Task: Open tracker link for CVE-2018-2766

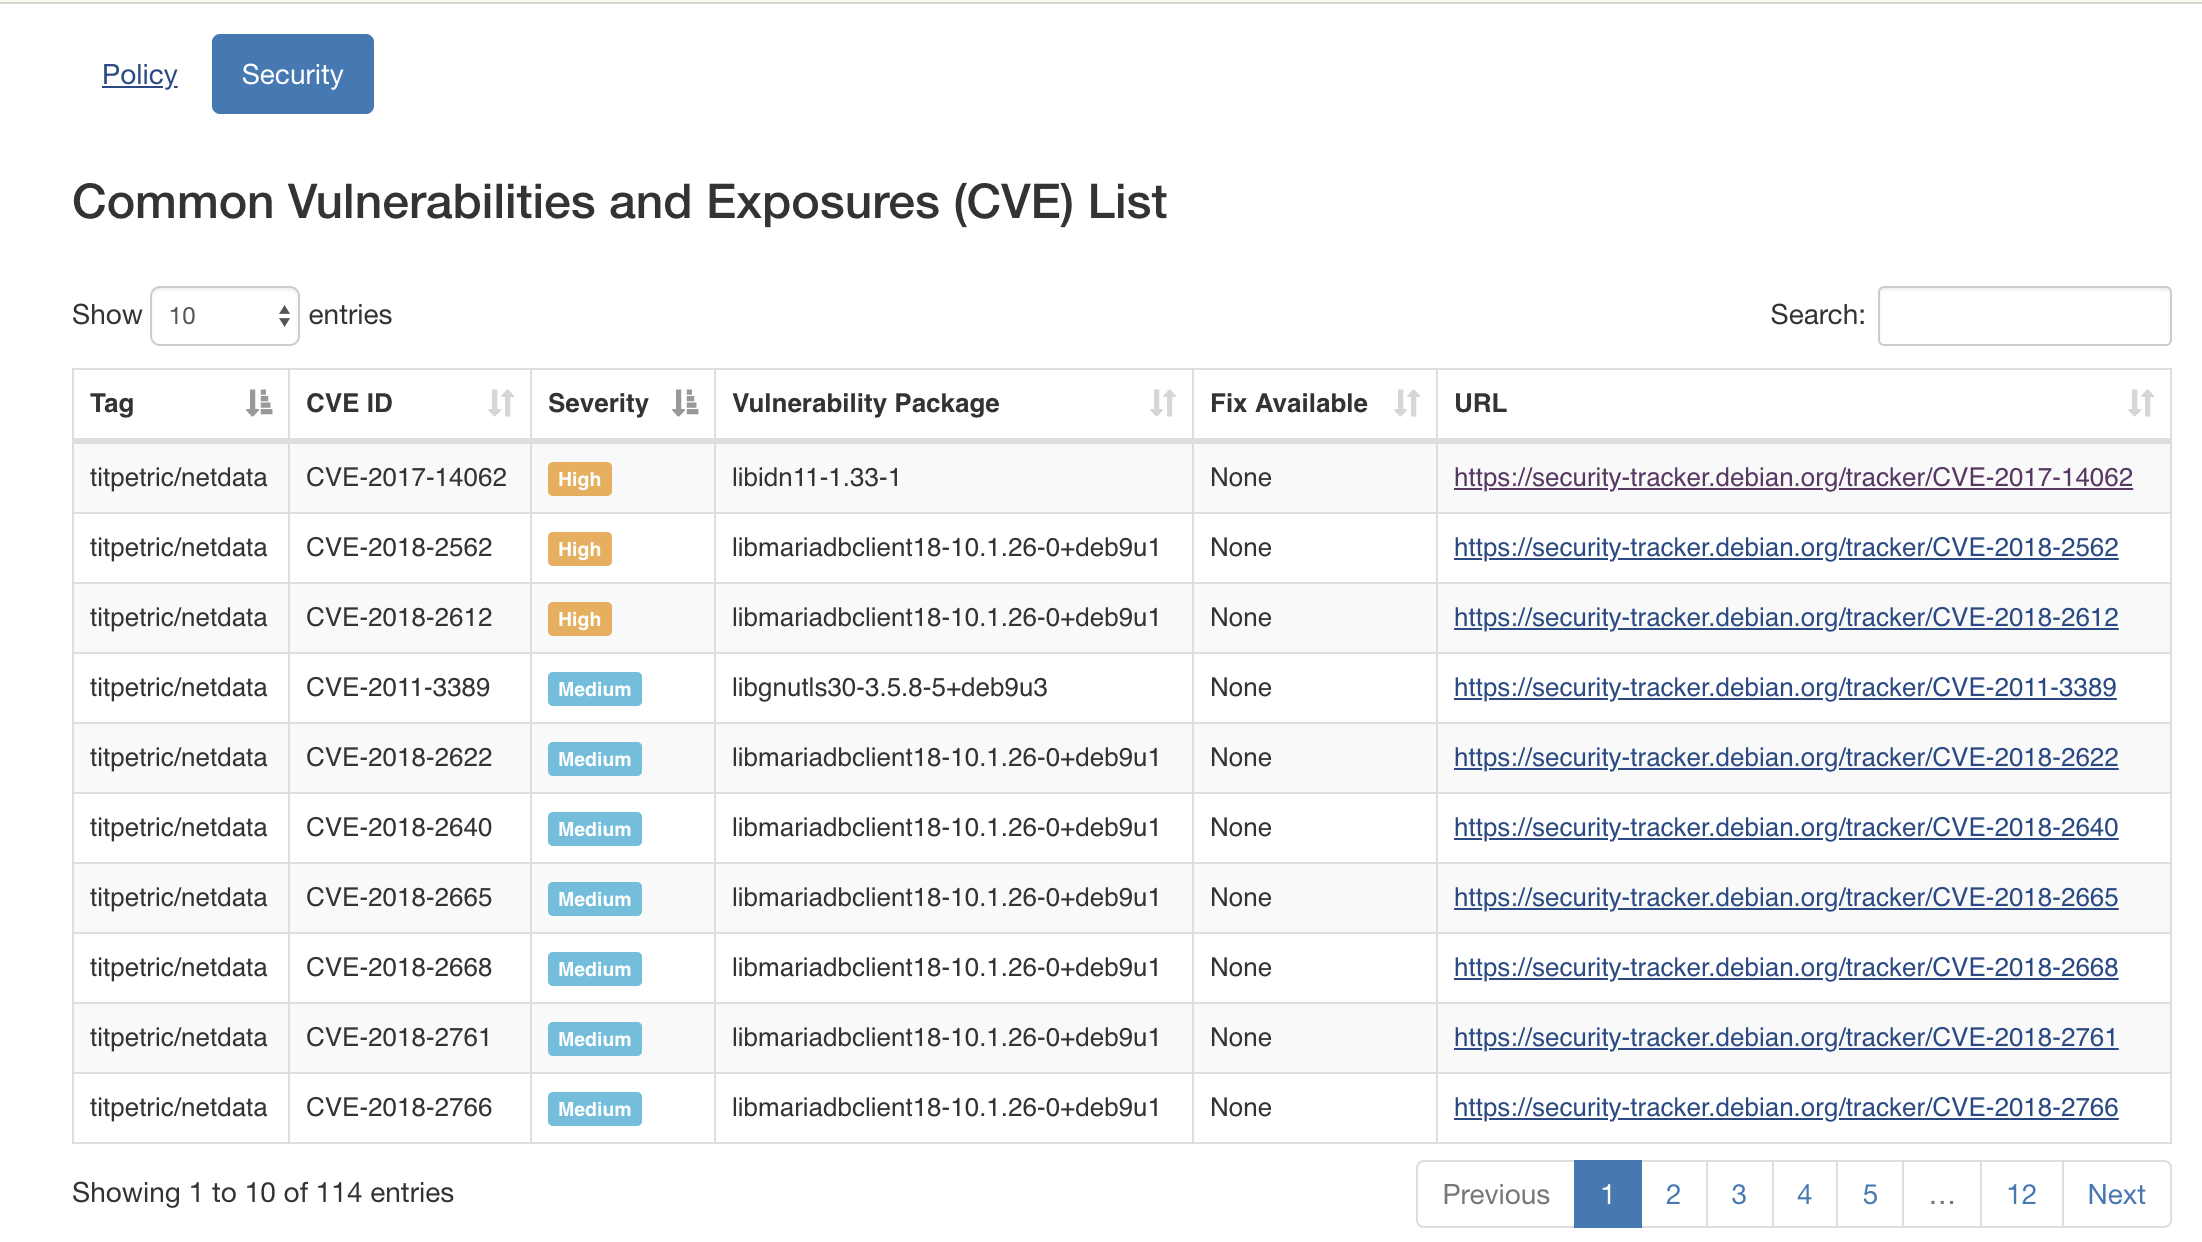Action: [1786, 1108]
